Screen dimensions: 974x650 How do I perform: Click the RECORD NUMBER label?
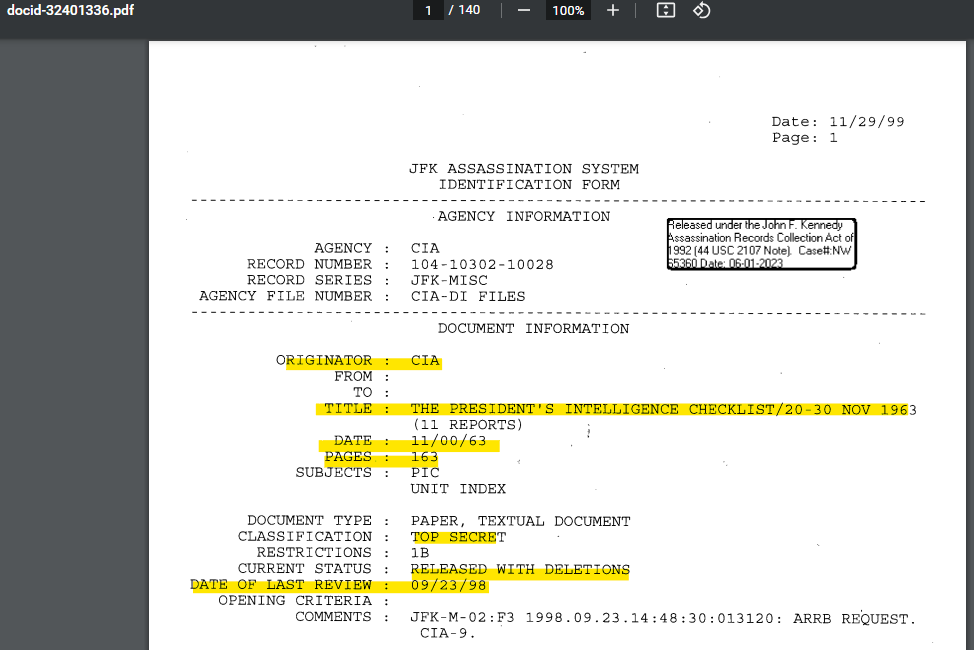pyautogui.click(x=309, y=265)
